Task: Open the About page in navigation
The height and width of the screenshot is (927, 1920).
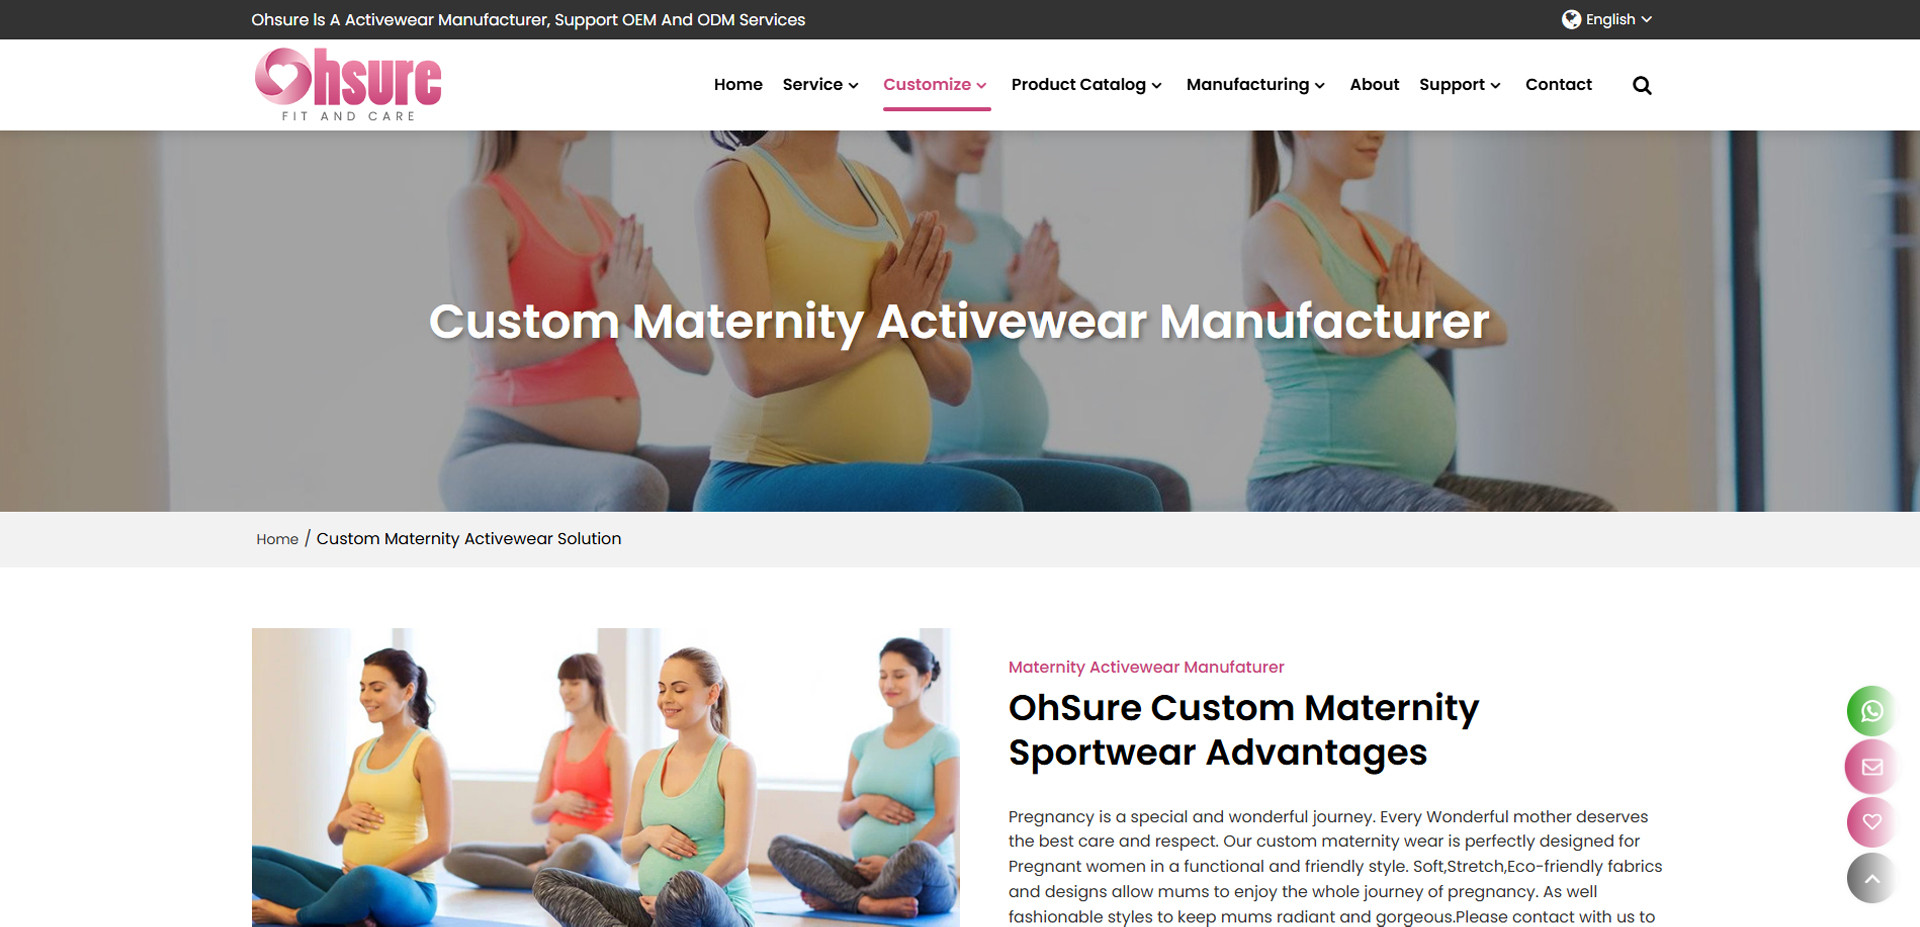Action: tap(1374, 85)
